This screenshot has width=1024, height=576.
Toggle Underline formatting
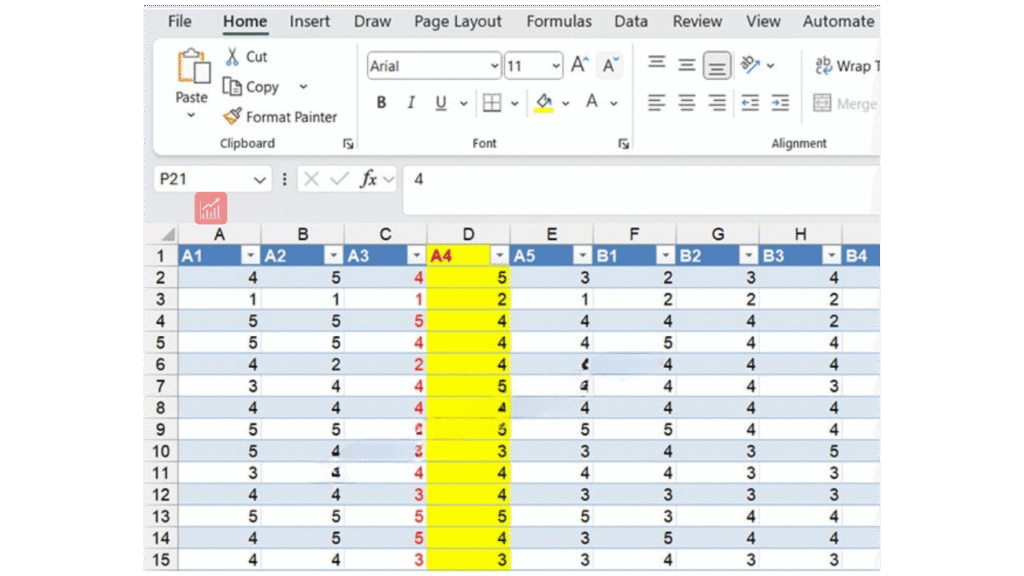[x=440, y=103]
